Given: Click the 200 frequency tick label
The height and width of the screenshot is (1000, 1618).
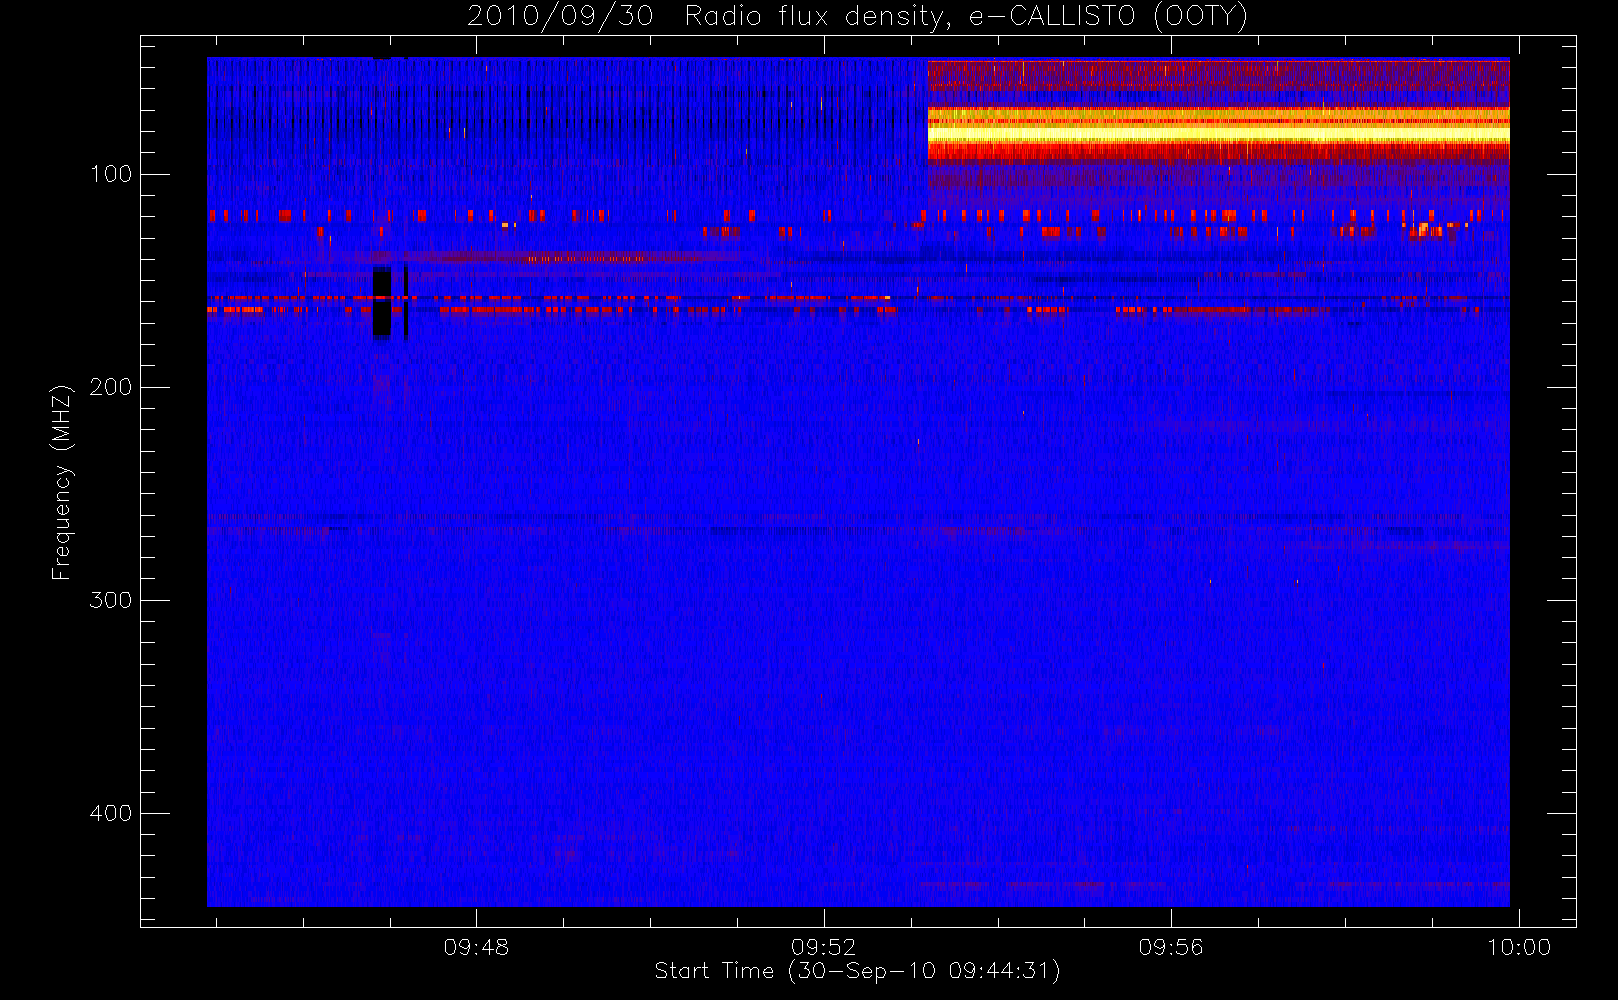Looking at the screenshot, I should (x=110, y=387).
